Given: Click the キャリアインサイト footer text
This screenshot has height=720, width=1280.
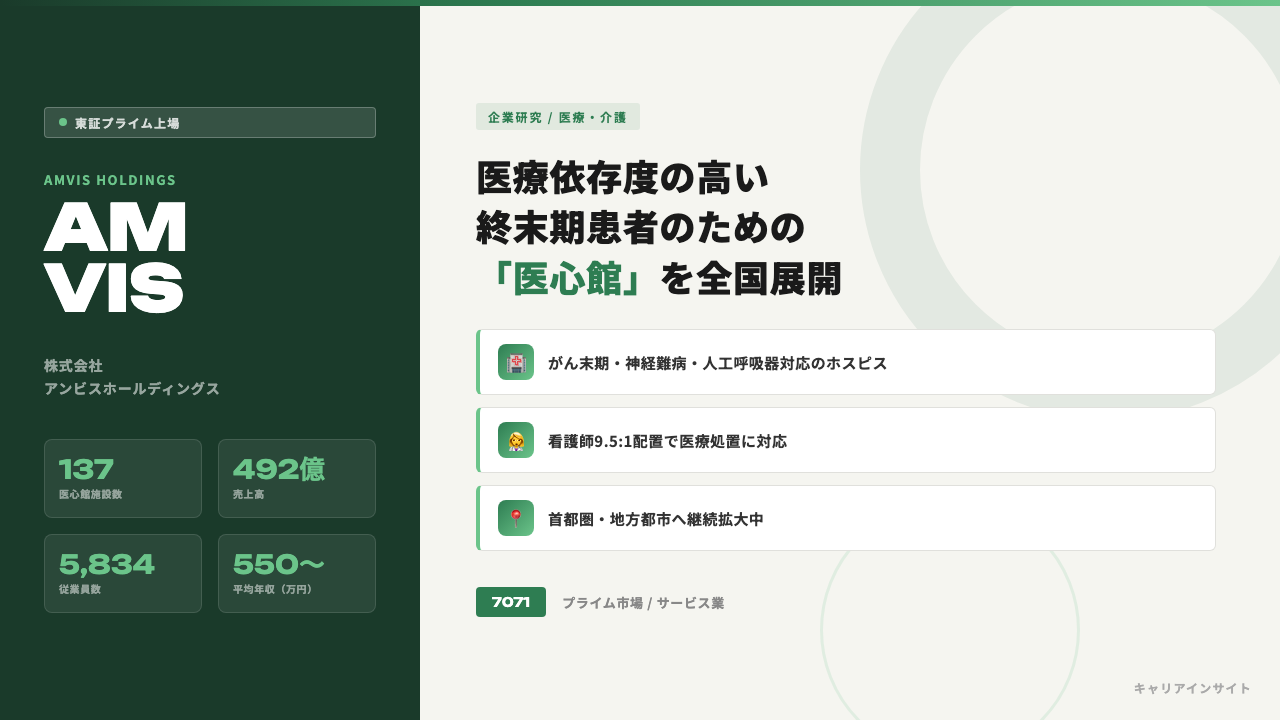Looking at the screenshot, I should tap(1192, 688).
